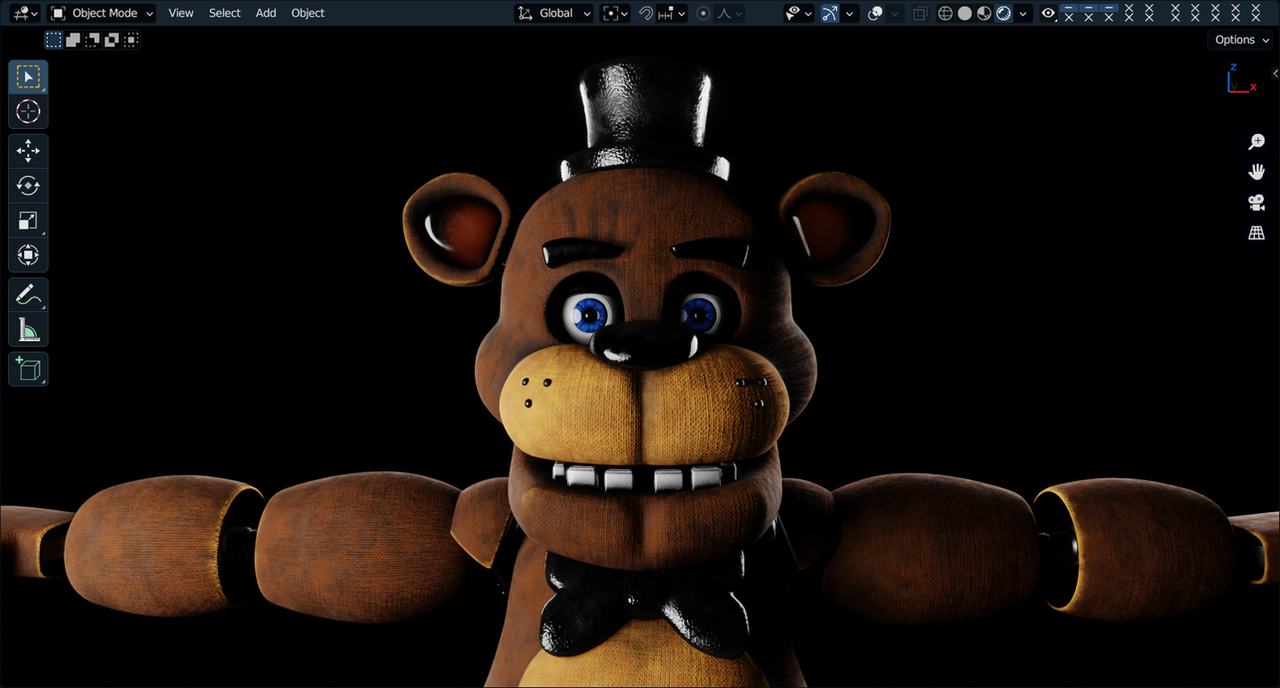This screenshot has width=1280, height=688.
Task: Click the red X axis on navigation gizmo
Action: pos(1253,87)
